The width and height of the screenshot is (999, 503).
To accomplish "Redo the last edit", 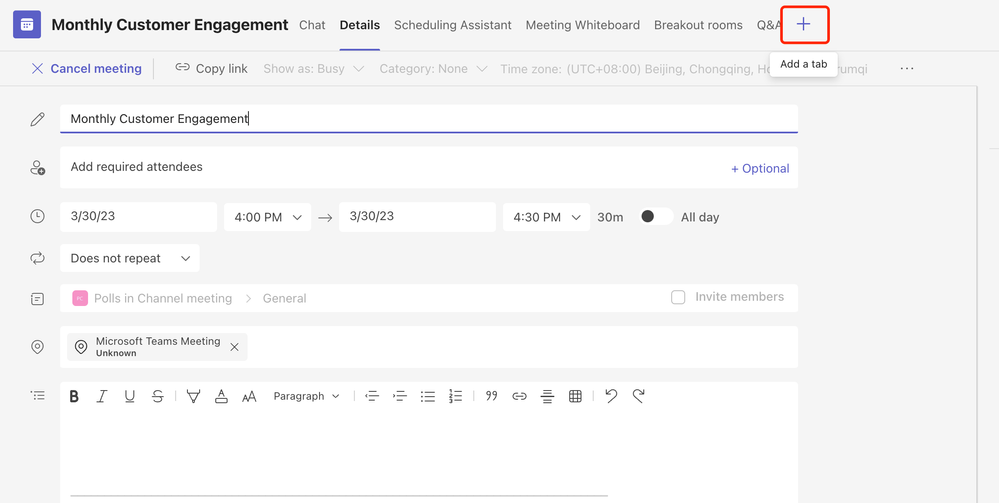I will point(638,397).
